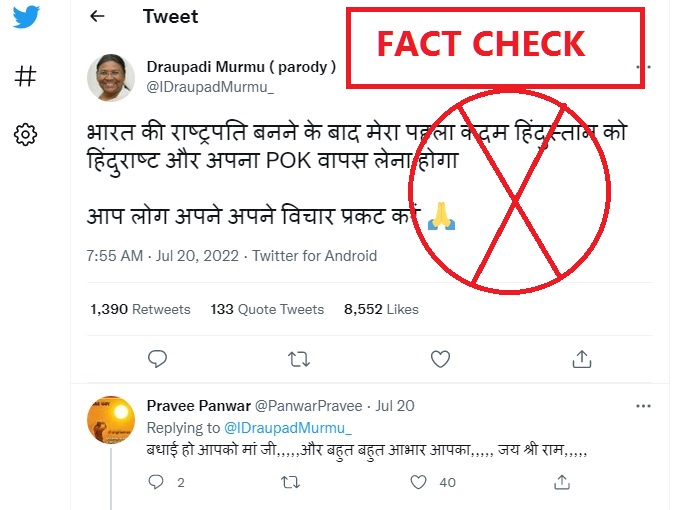This screenshot has width=677, height=510.
Task: Share the main tweet
Action: coord(582,358)
